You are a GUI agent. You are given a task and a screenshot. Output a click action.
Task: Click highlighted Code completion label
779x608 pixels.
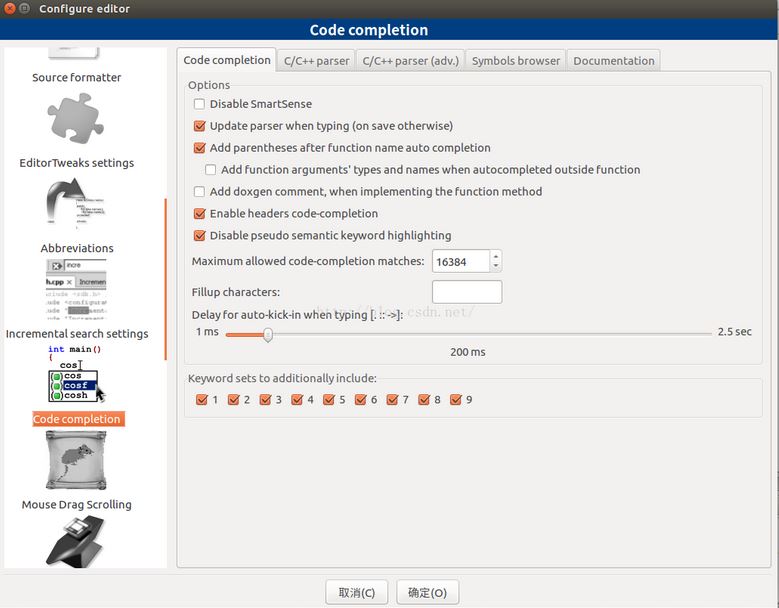click(x=77, y=419)
